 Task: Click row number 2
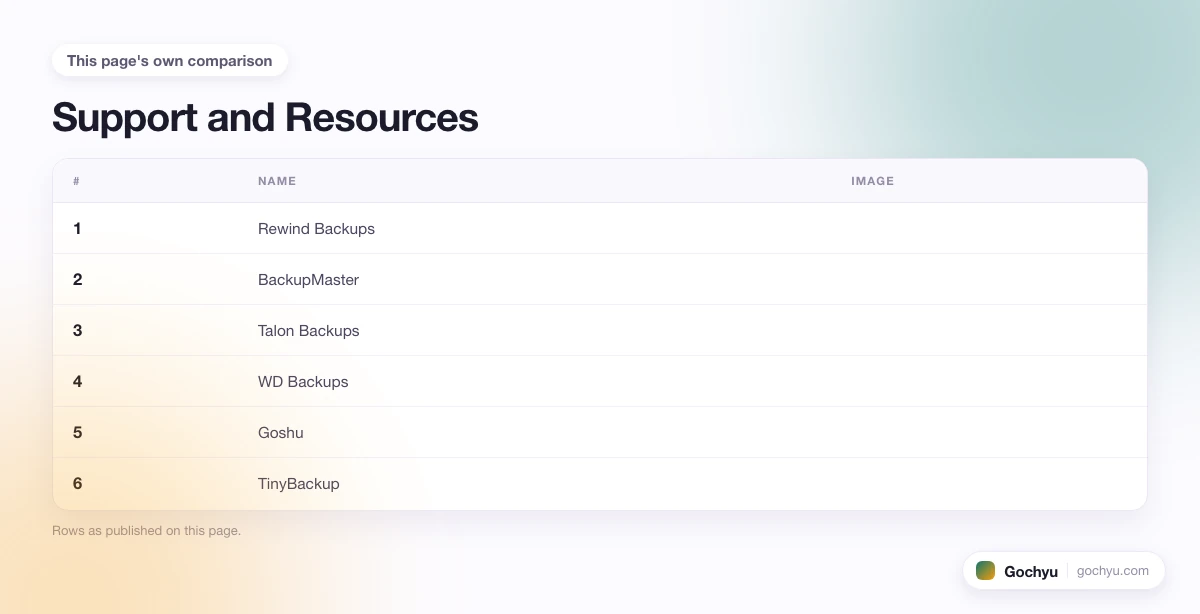78,280
